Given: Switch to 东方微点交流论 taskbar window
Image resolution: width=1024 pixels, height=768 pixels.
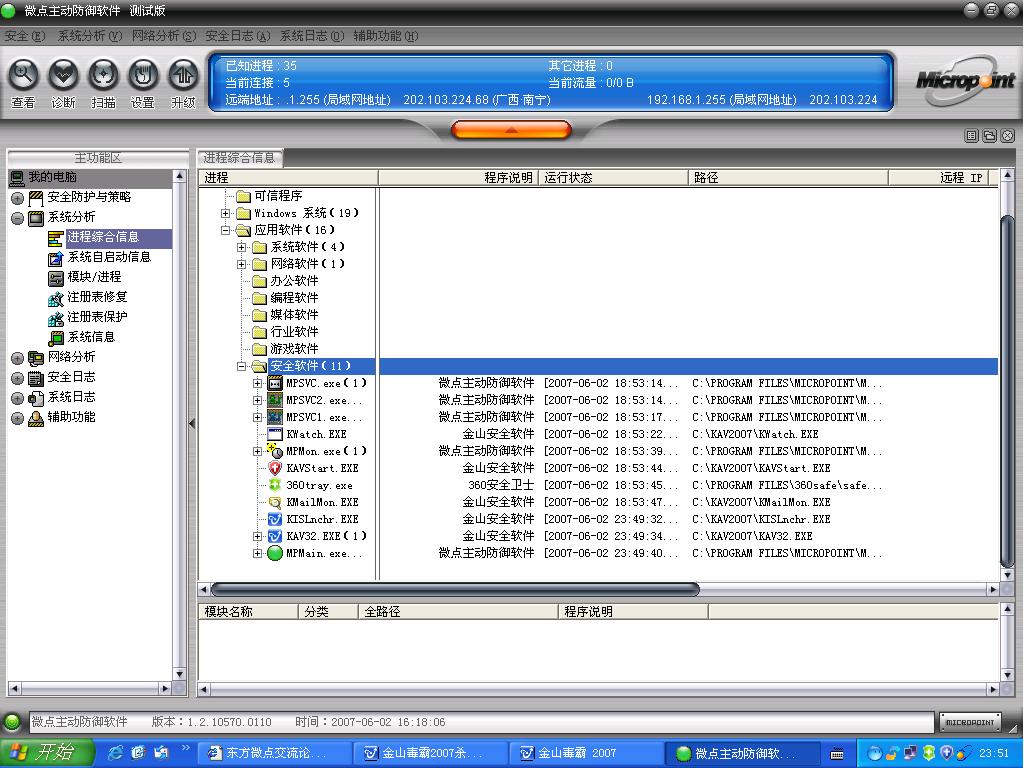Looking at the screenshot, I should click(x=274, y=754).
